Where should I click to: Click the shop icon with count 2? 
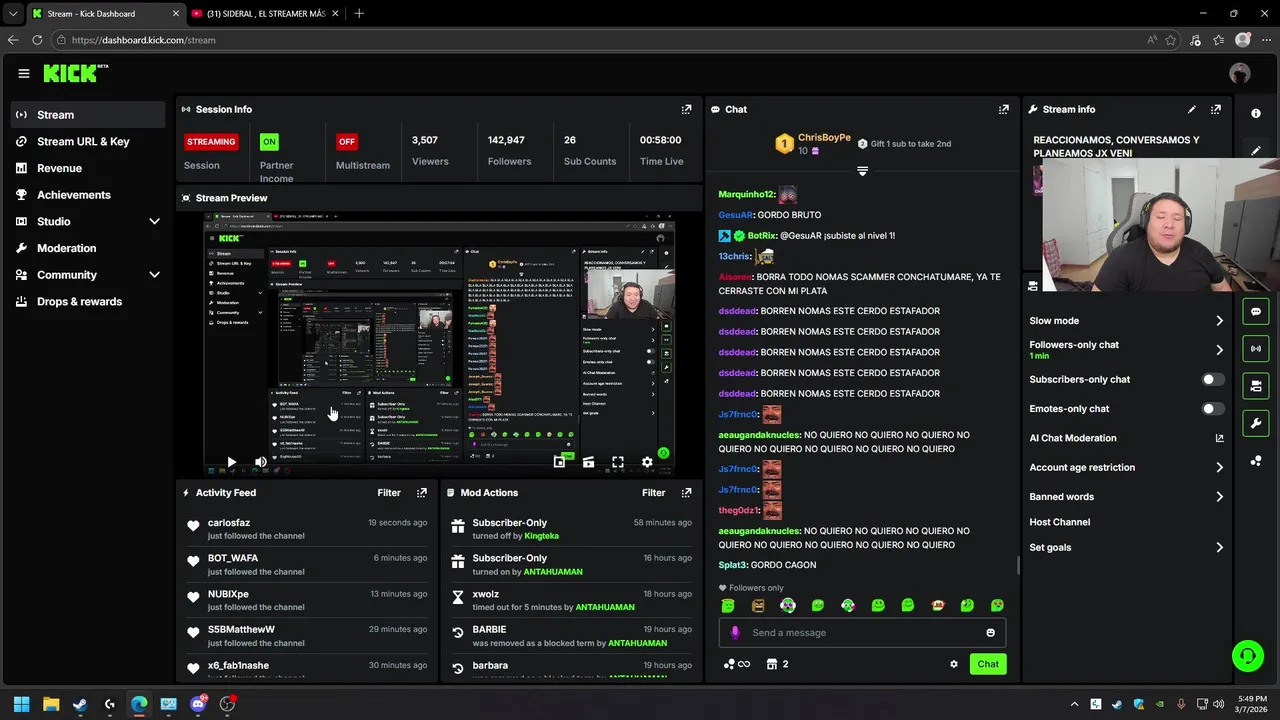tap(777, 664)
